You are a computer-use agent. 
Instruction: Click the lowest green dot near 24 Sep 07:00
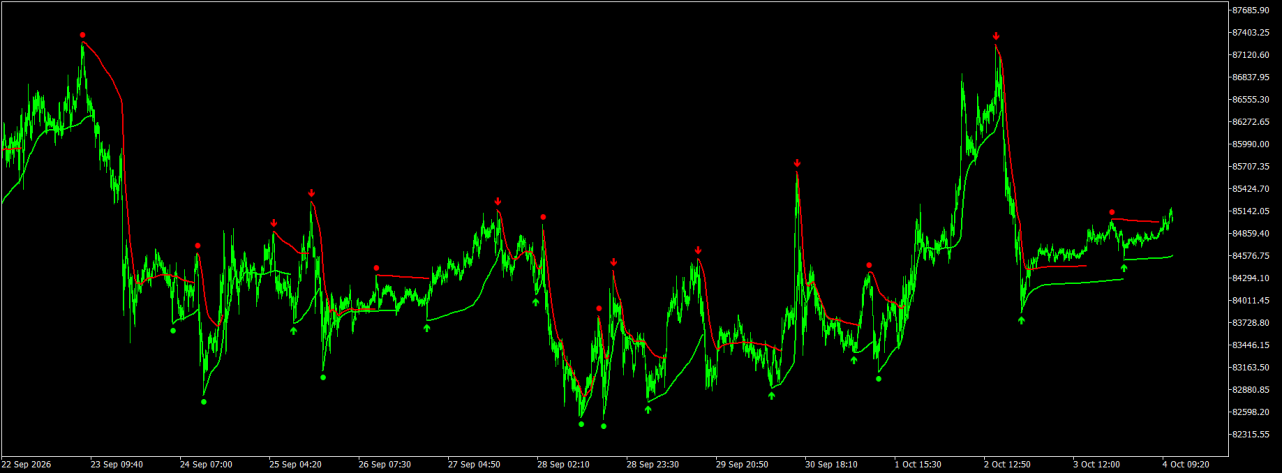point(204,402)
